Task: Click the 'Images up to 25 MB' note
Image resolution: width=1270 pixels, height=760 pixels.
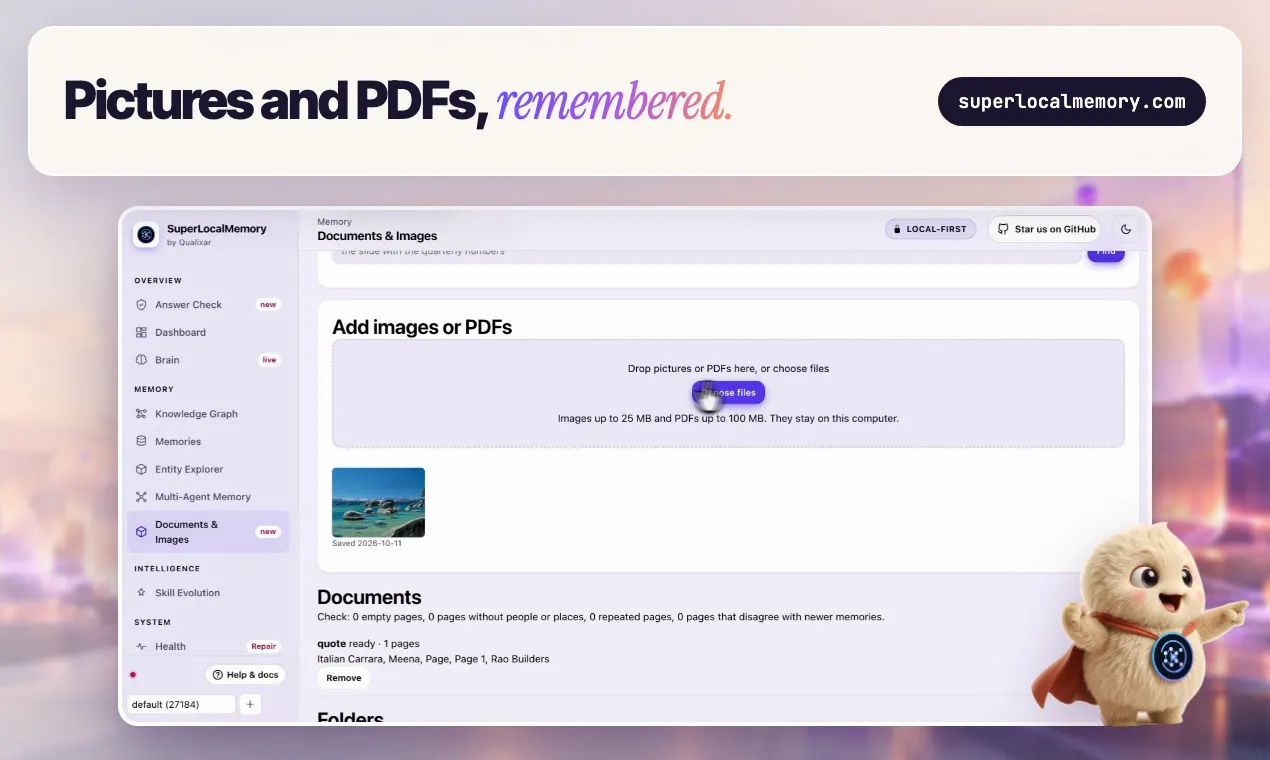Action: pyautogui.click(x=728, y=419)
